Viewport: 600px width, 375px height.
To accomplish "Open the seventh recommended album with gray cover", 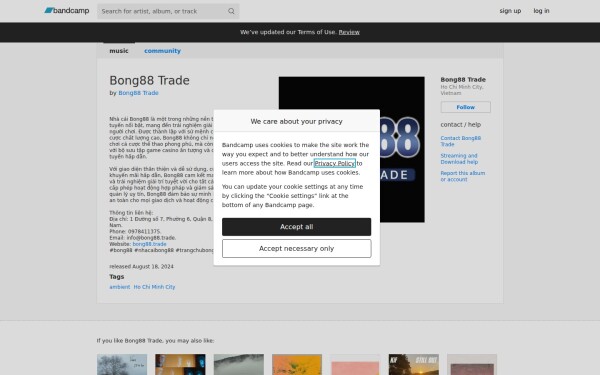I will (472, 364).
